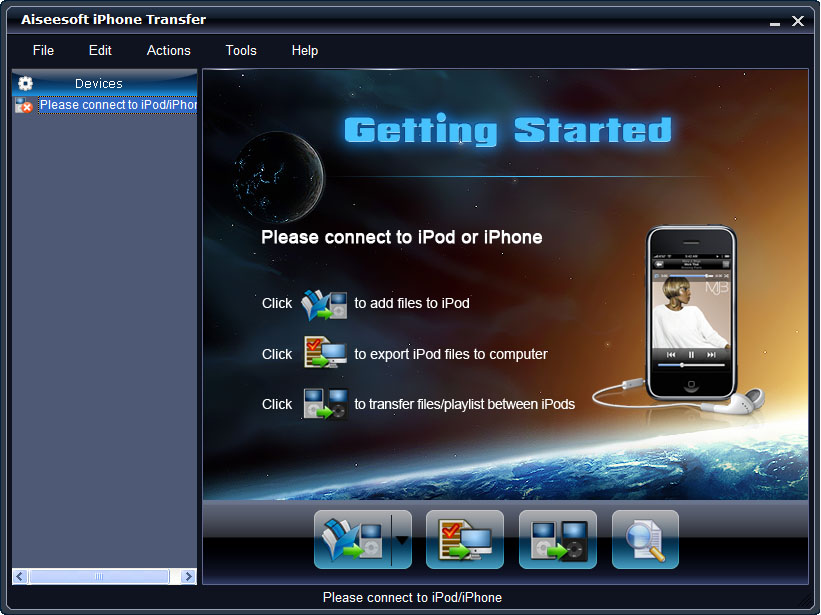
Task: Open the search magnifier icon on the toolbar
Action: tap(645, 539)
